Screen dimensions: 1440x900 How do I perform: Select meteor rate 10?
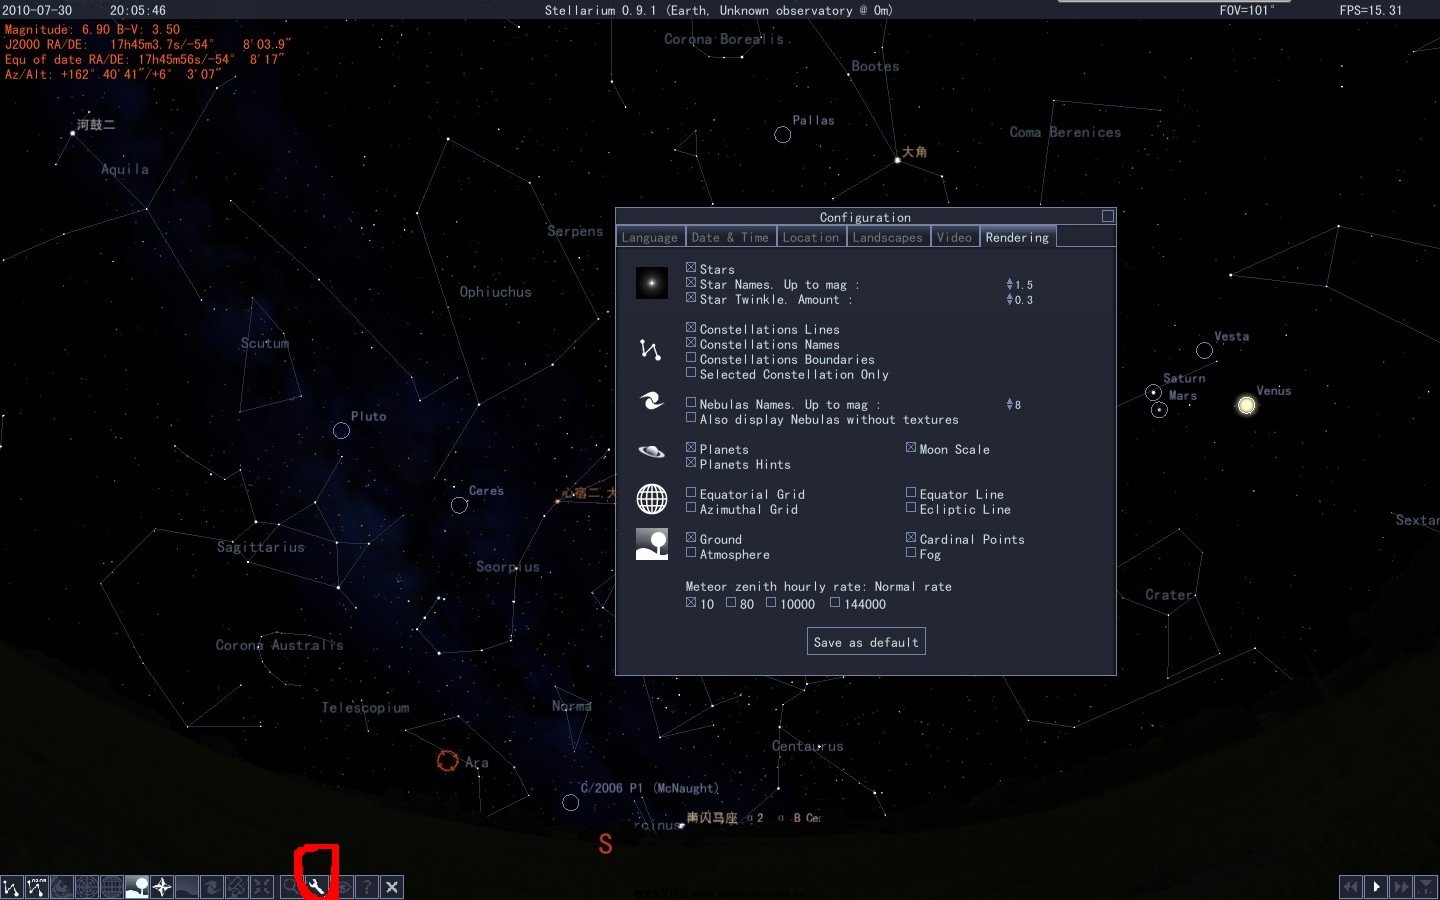[691, 603]
